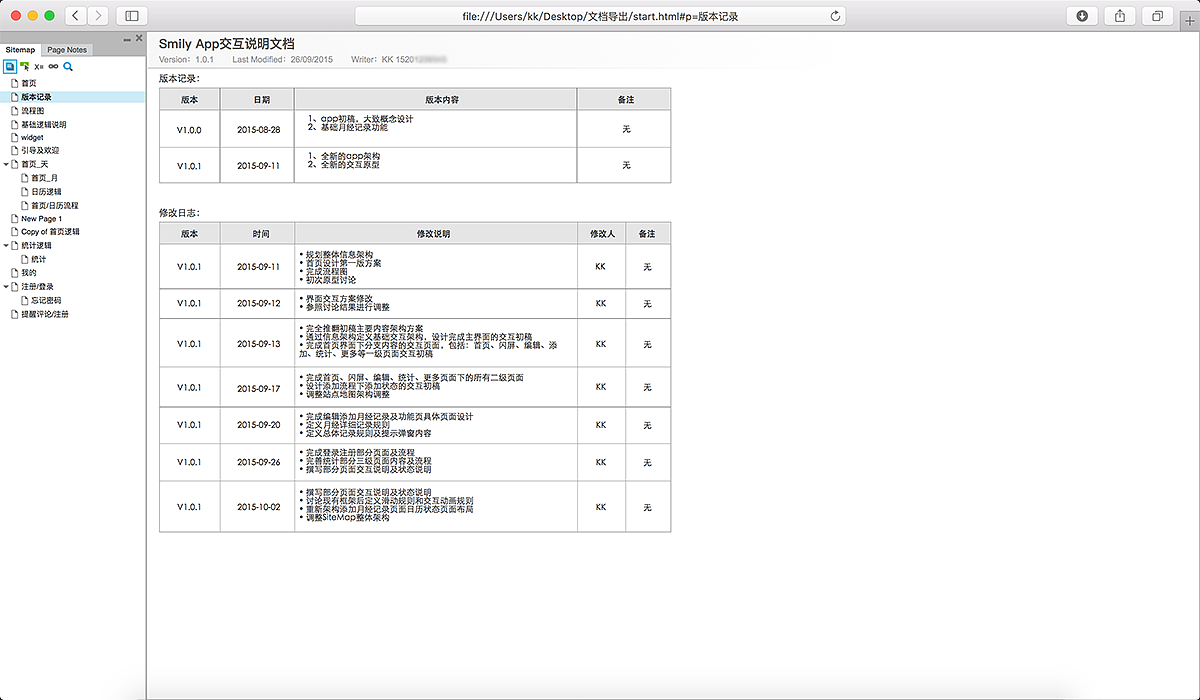Collapse the 注册/登录 tree node

click(5, 286)
